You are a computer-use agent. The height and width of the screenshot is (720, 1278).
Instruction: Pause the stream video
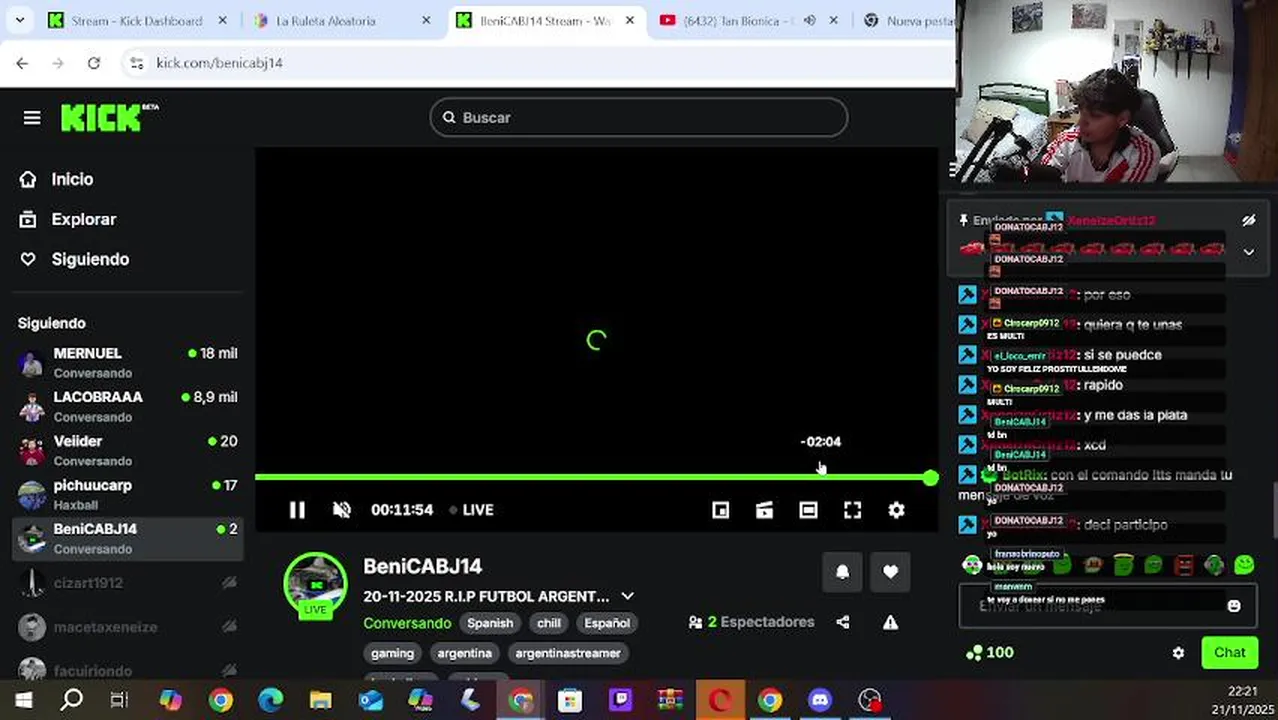[x=297, y=510]
